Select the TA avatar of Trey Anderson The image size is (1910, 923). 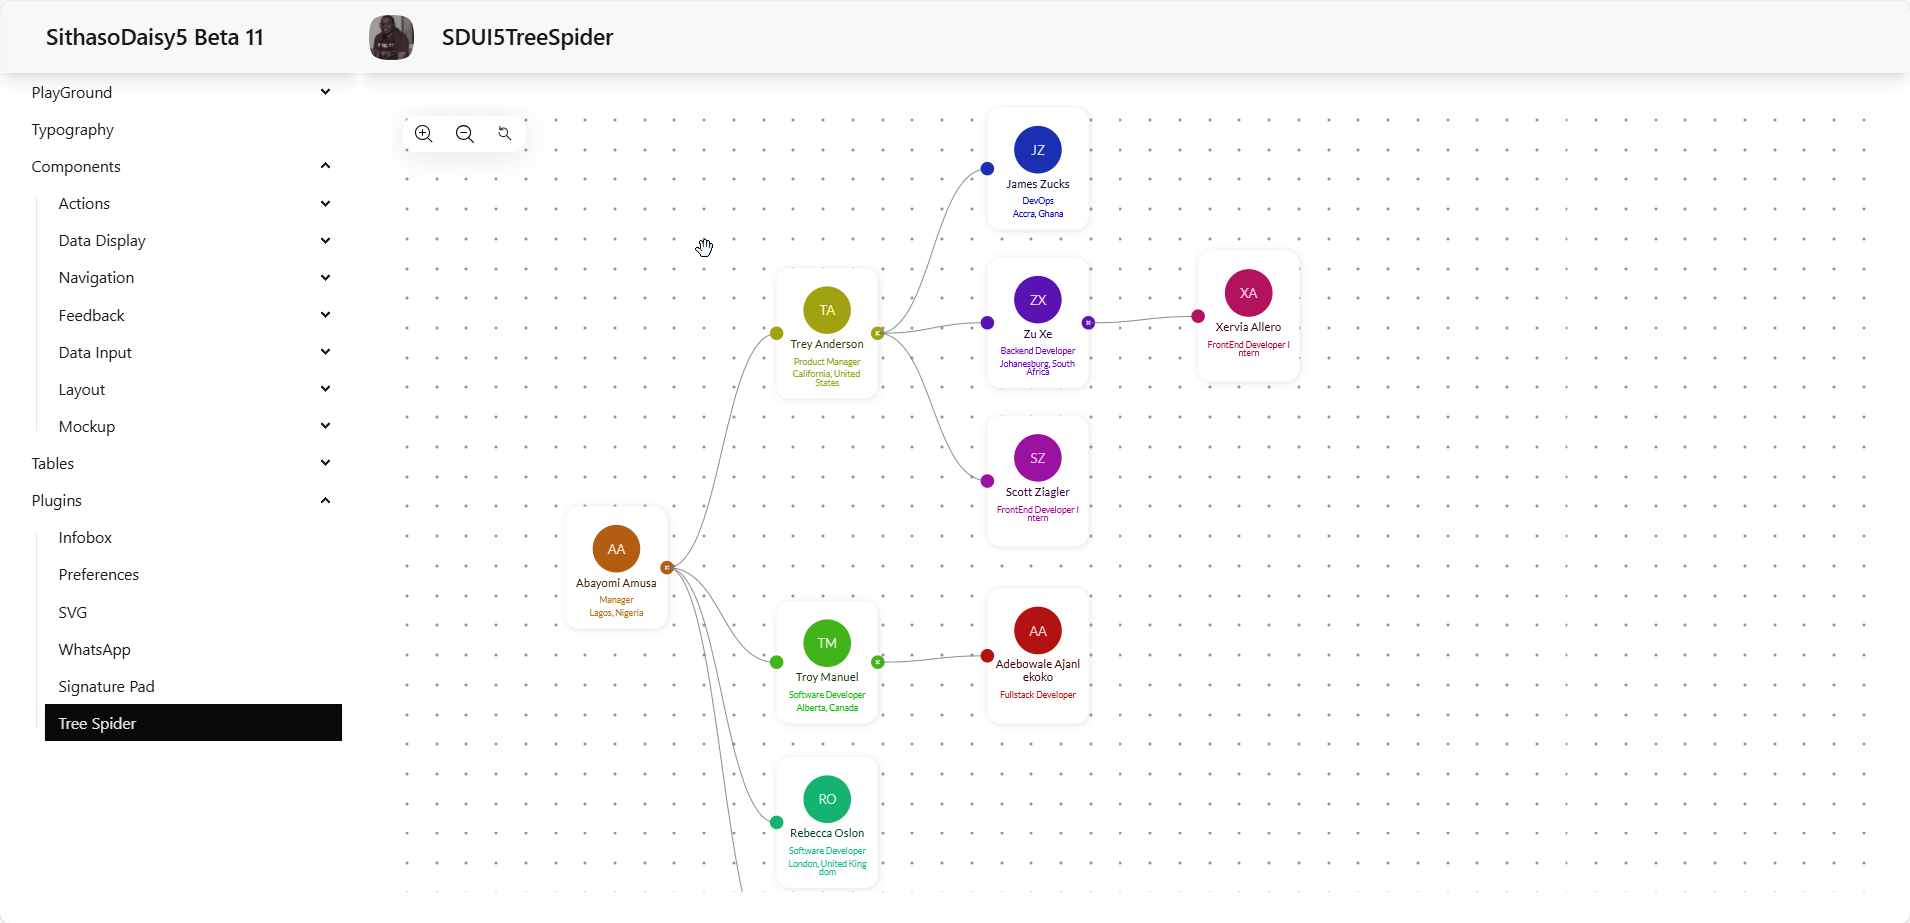coord(827,310)
